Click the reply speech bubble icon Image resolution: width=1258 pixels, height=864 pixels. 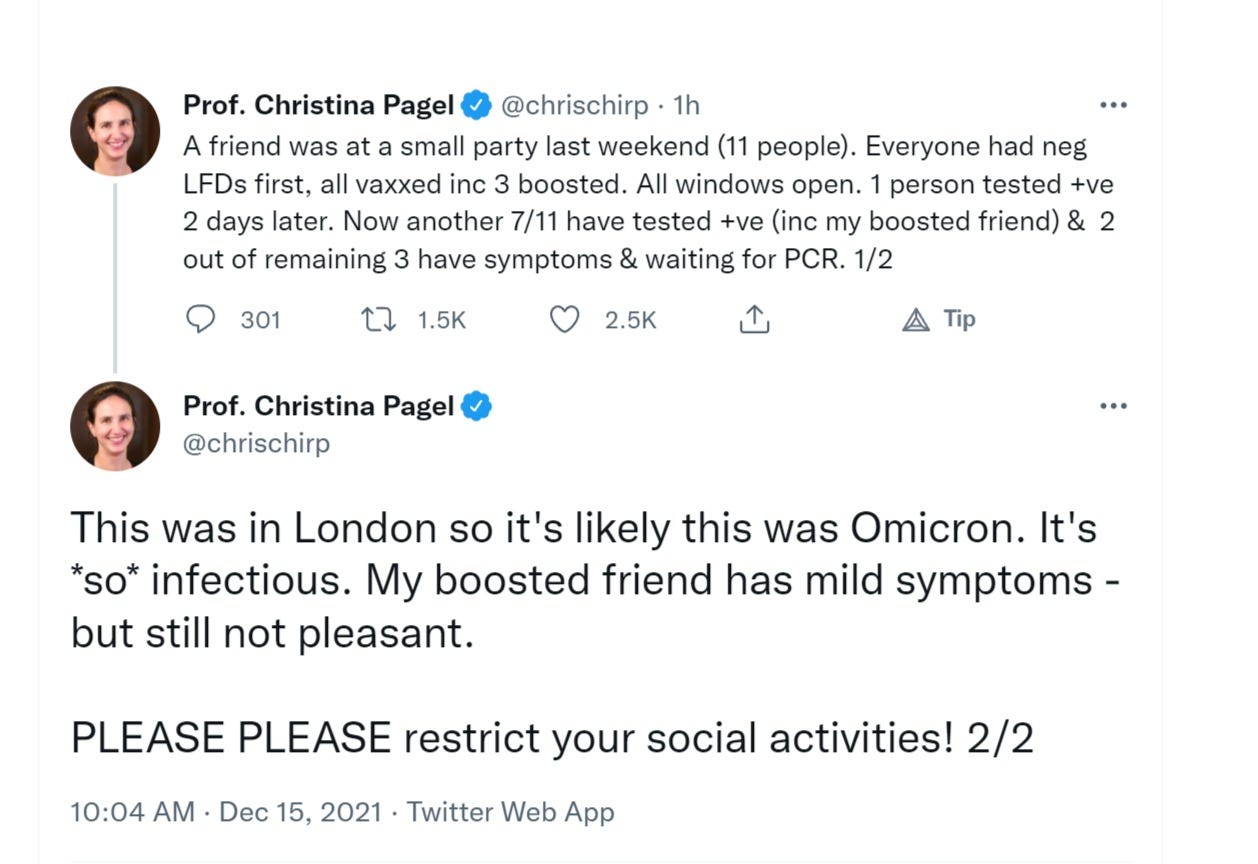pos(201,319)
